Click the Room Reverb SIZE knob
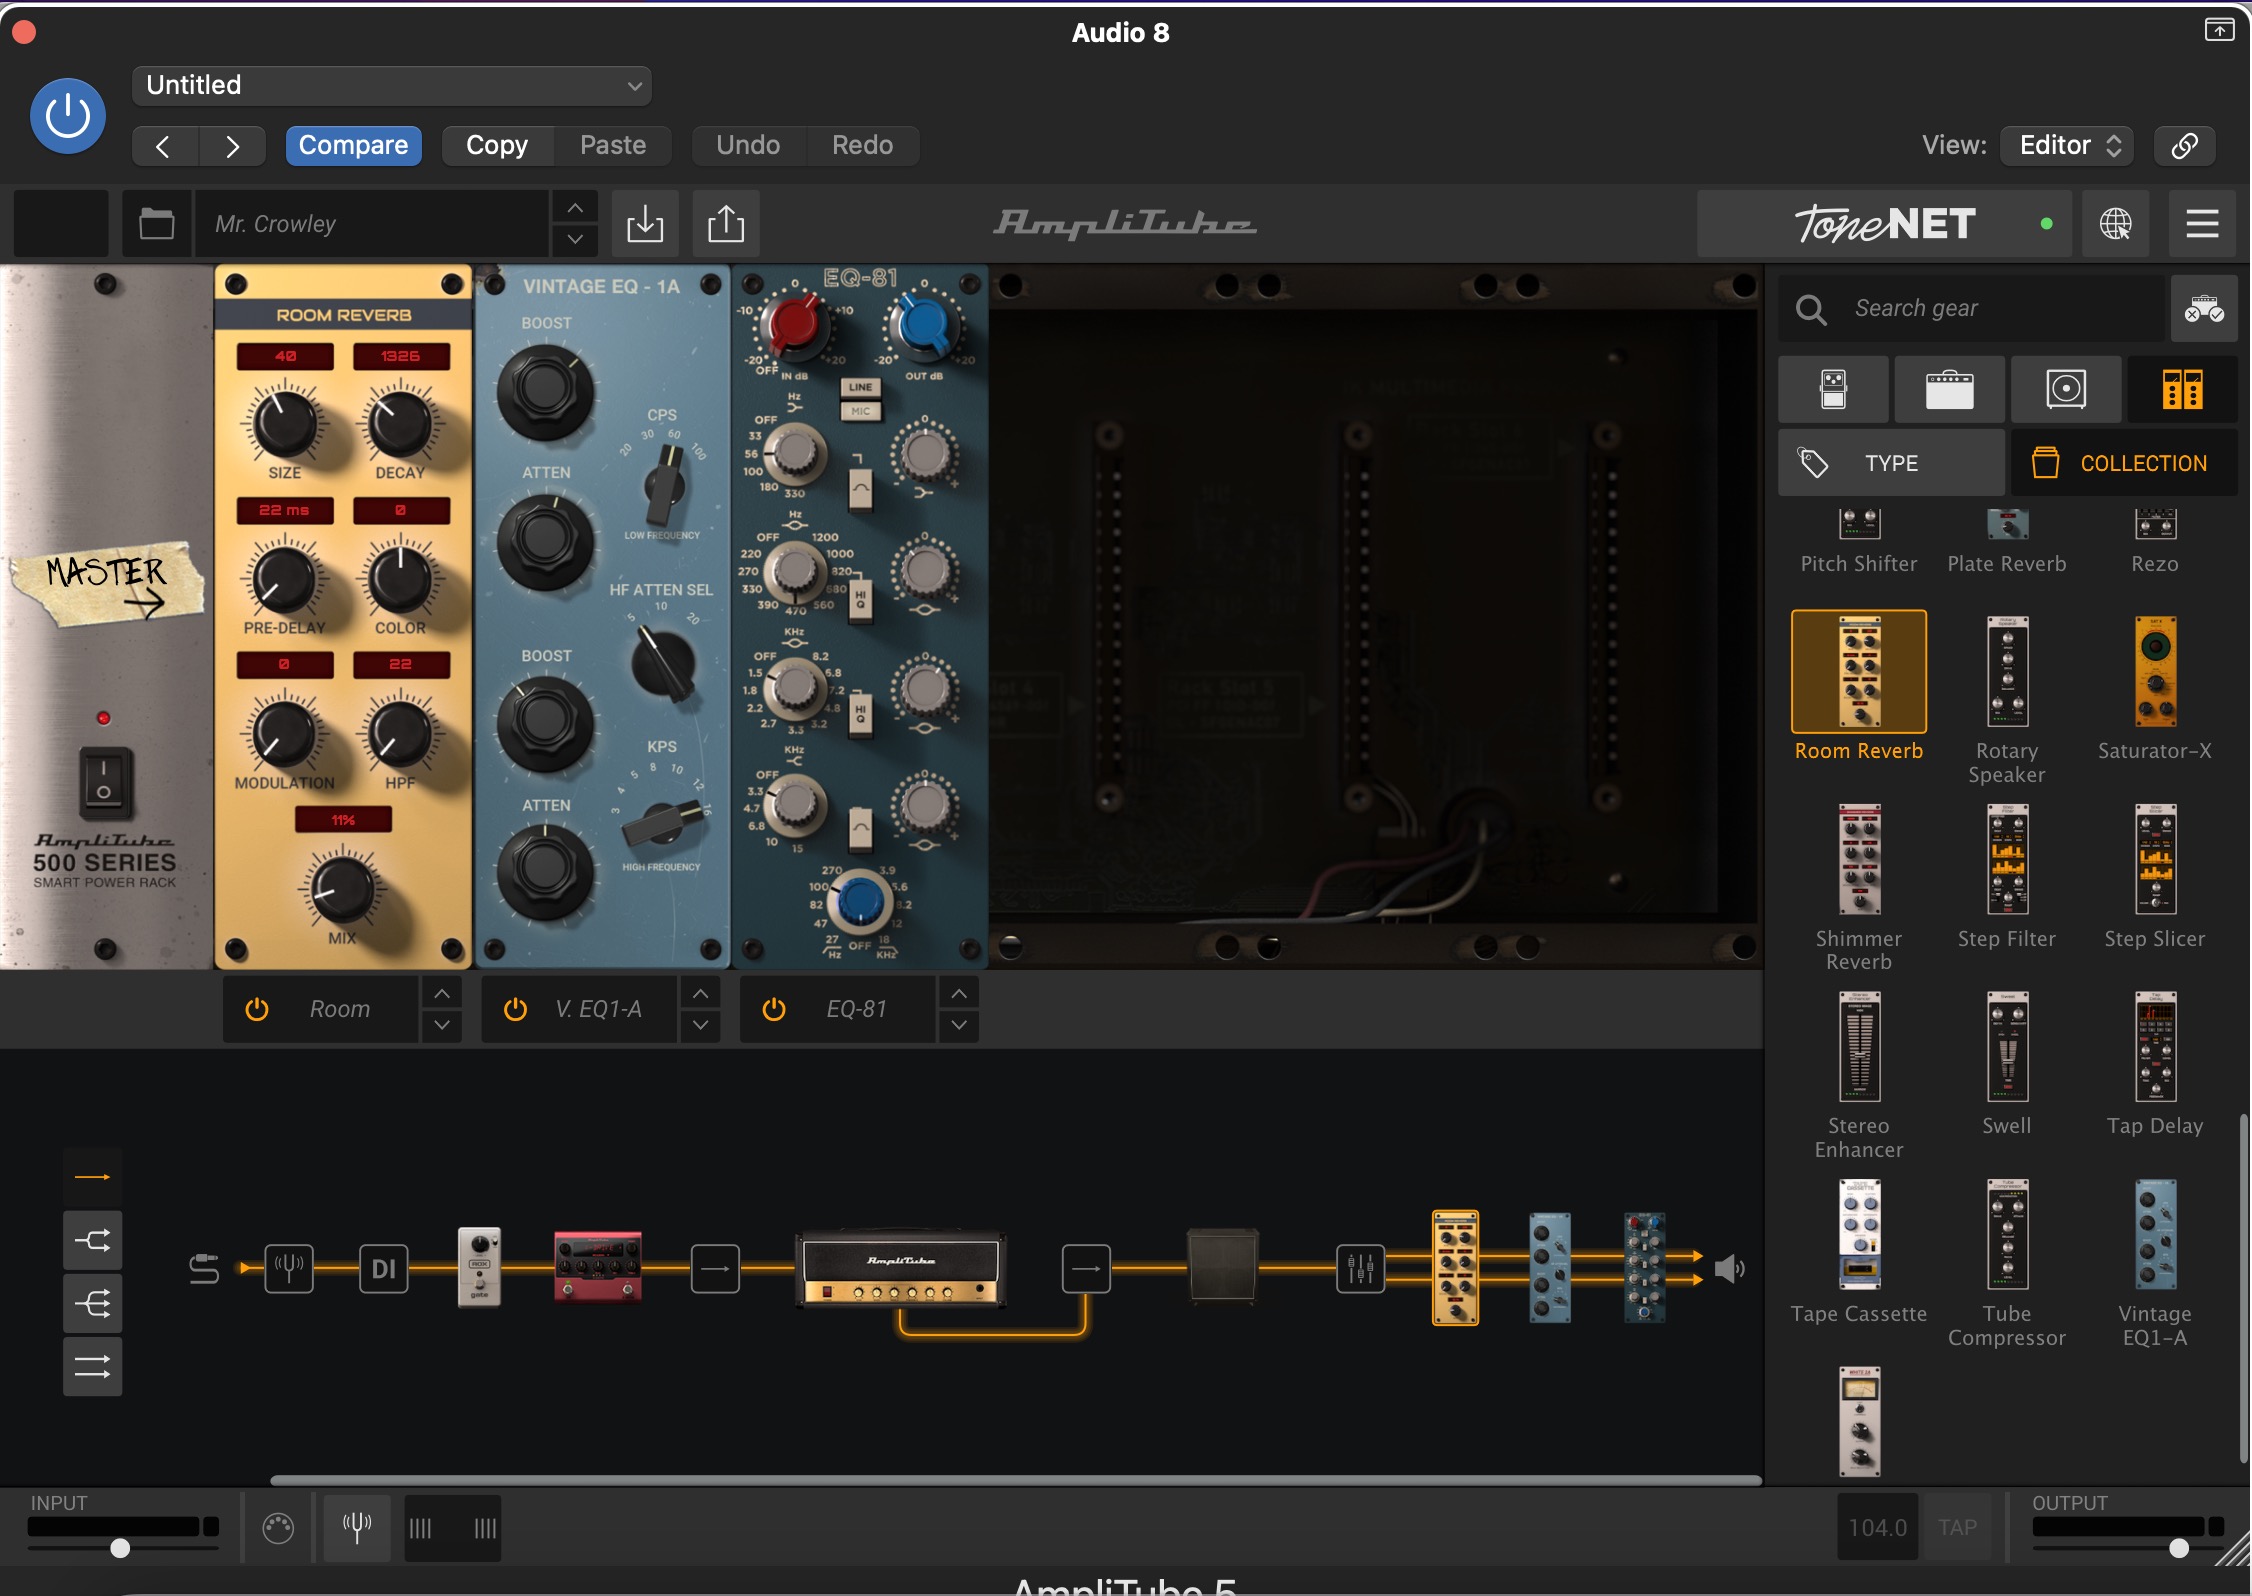Image resolution: width=2252 pixels, height=1596 pixels. coord(284,422)
